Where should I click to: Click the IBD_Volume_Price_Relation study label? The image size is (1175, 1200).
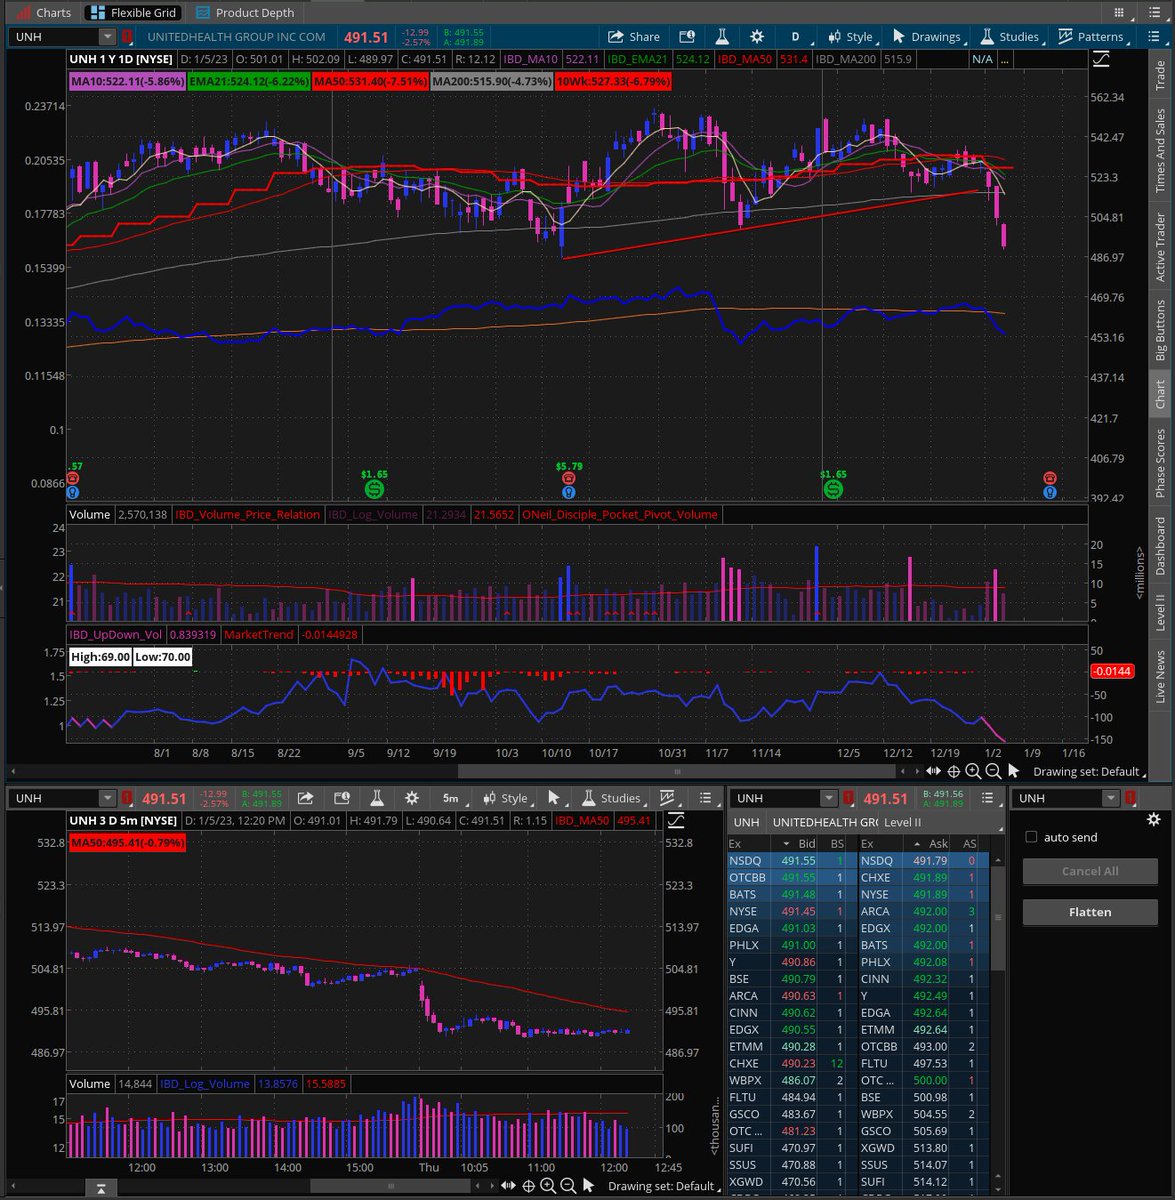click(247, 514)
